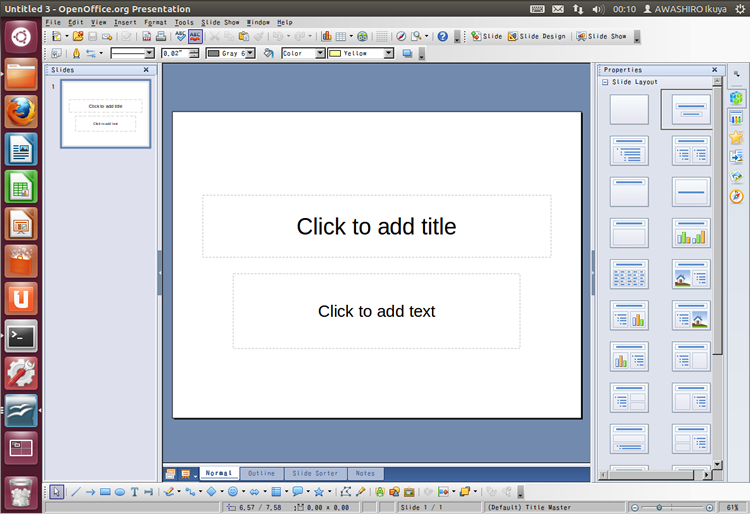The width and height of the screenshot is (750, 514).
Task: Select the Text tool
Action: pyautogui.click(x=134, y=492)
